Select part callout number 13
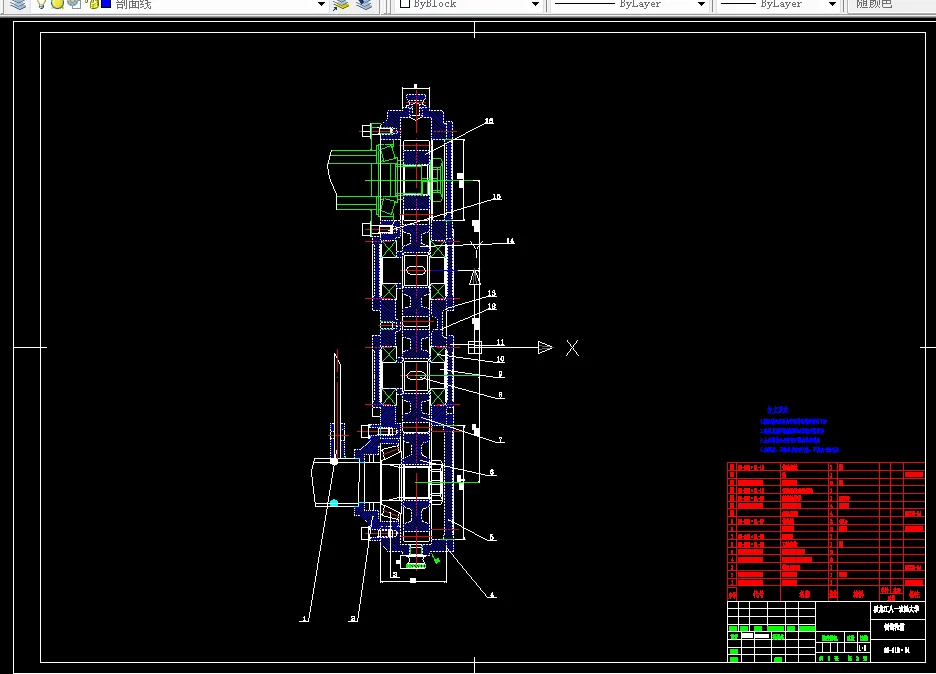936x674 pixels. click(x=491, y=293)
